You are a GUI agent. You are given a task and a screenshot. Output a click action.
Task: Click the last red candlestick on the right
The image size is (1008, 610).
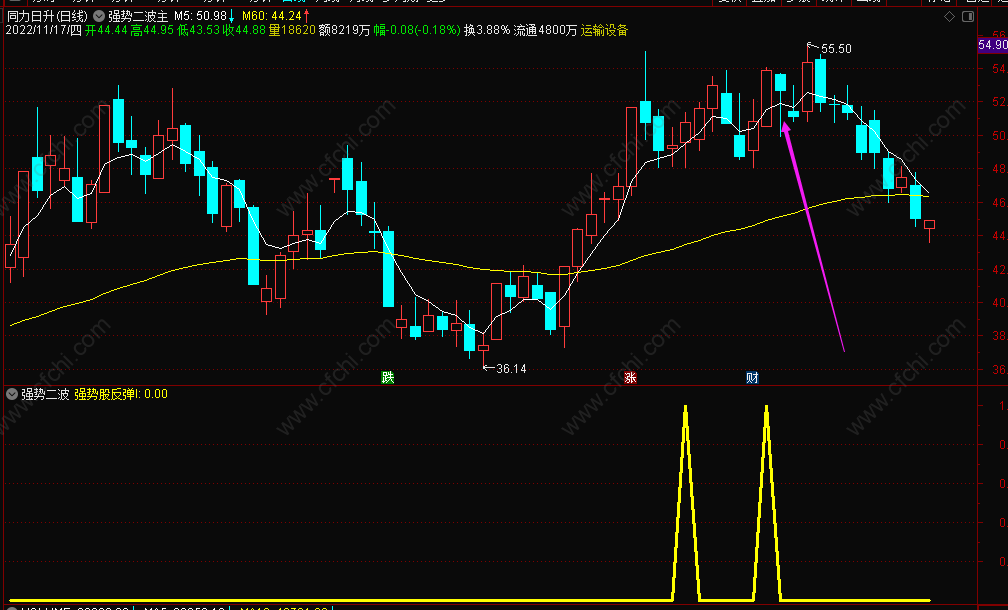[930, 224]
